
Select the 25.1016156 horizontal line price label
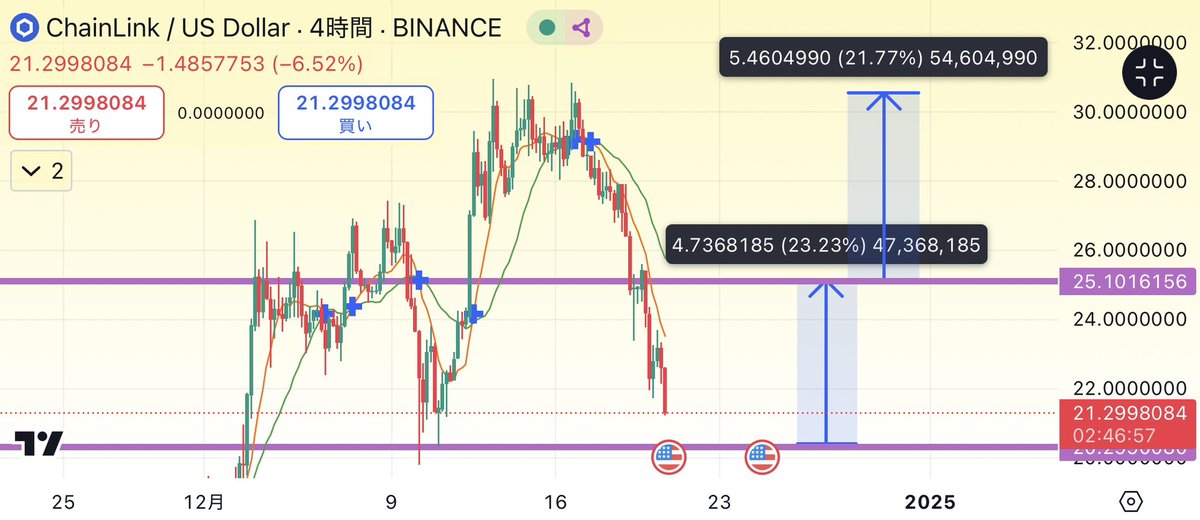point(1128,282)
